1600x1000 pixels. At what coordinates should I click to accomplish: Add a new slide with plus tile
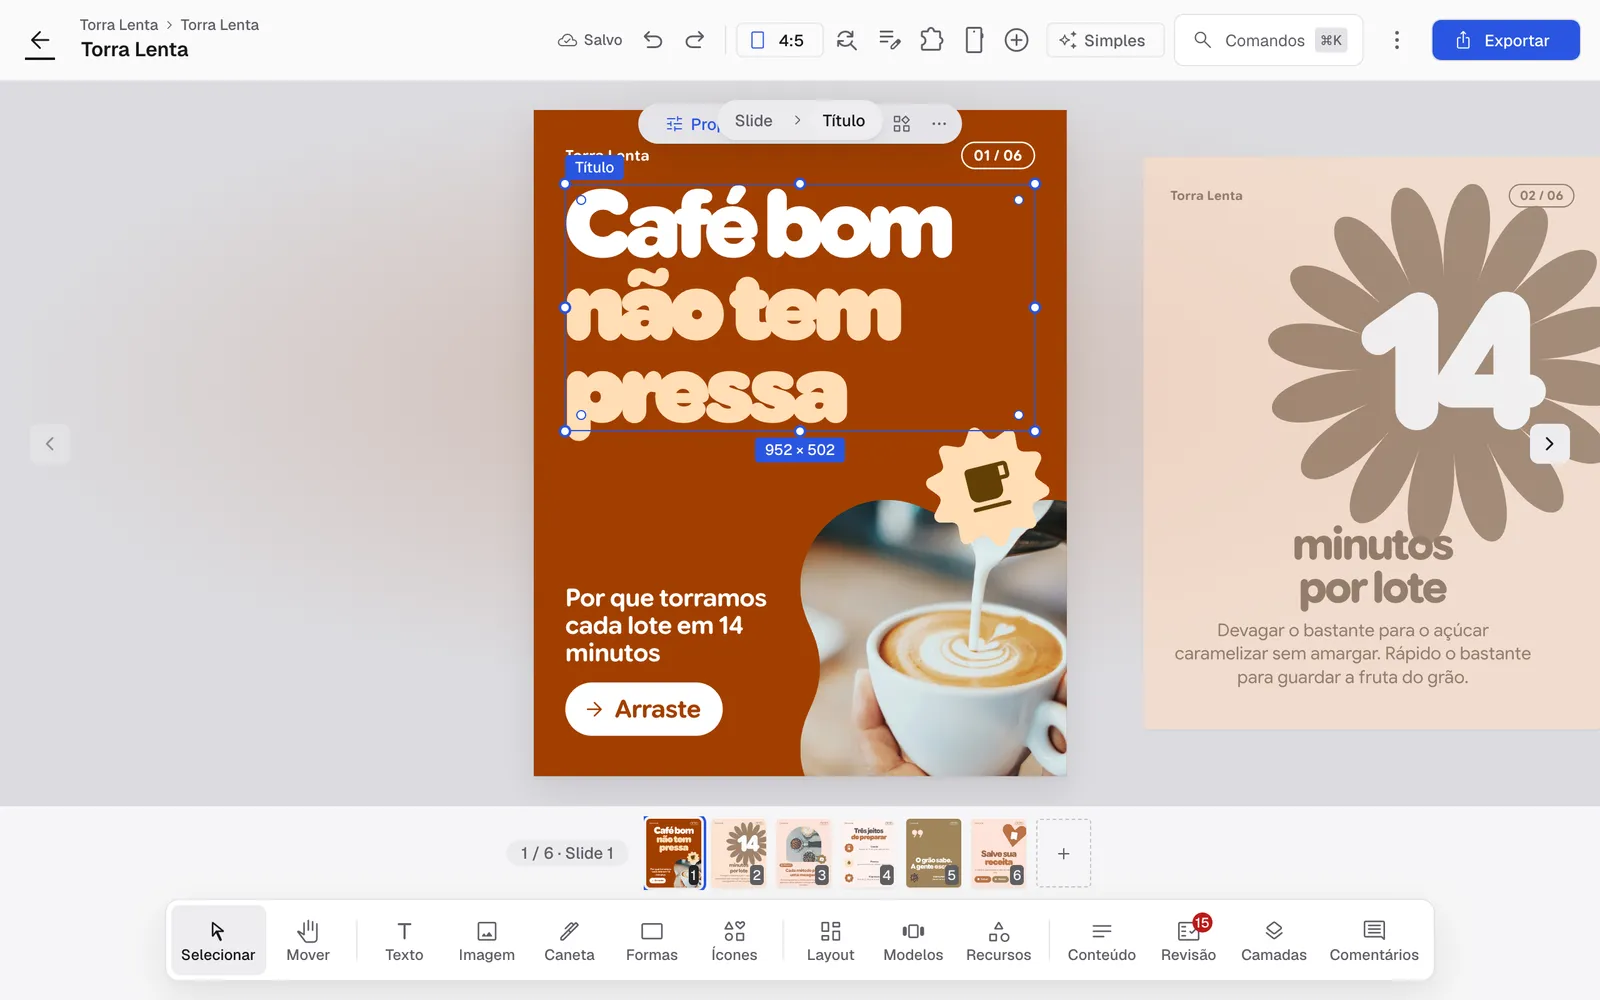pos(1064,853)
